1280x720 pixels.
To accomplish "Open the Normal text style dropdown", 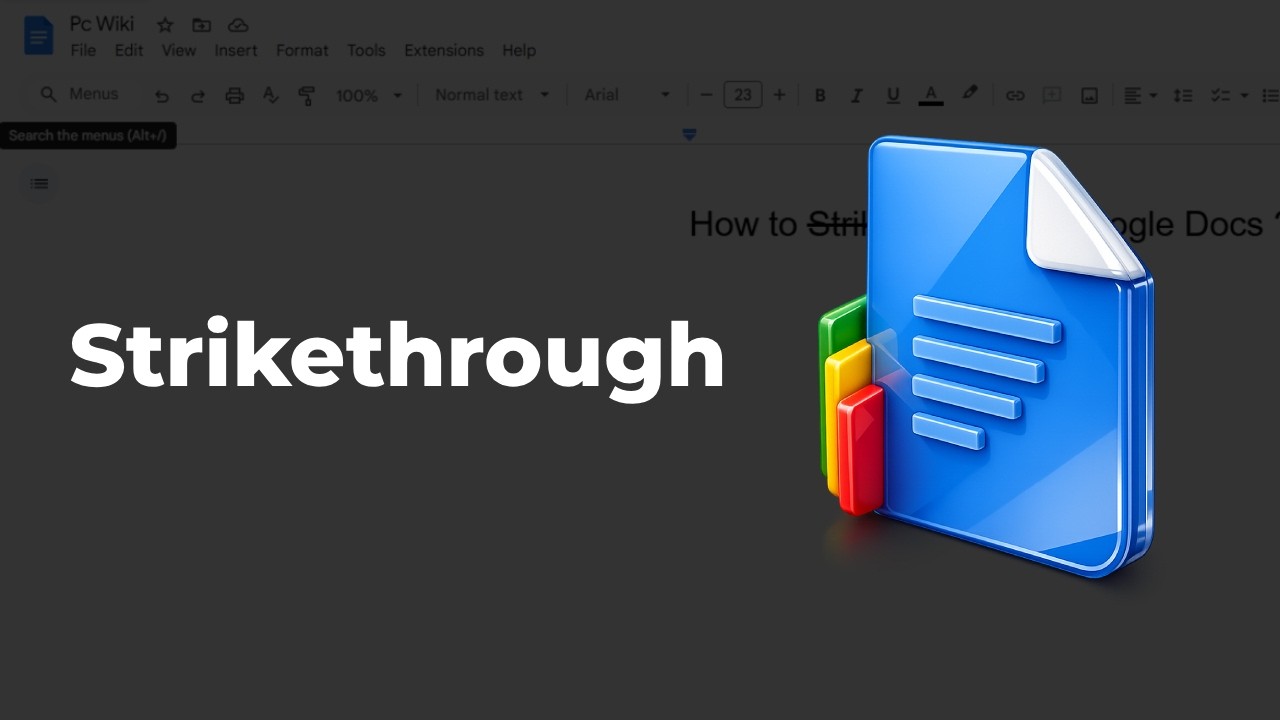I will [492, 95].
